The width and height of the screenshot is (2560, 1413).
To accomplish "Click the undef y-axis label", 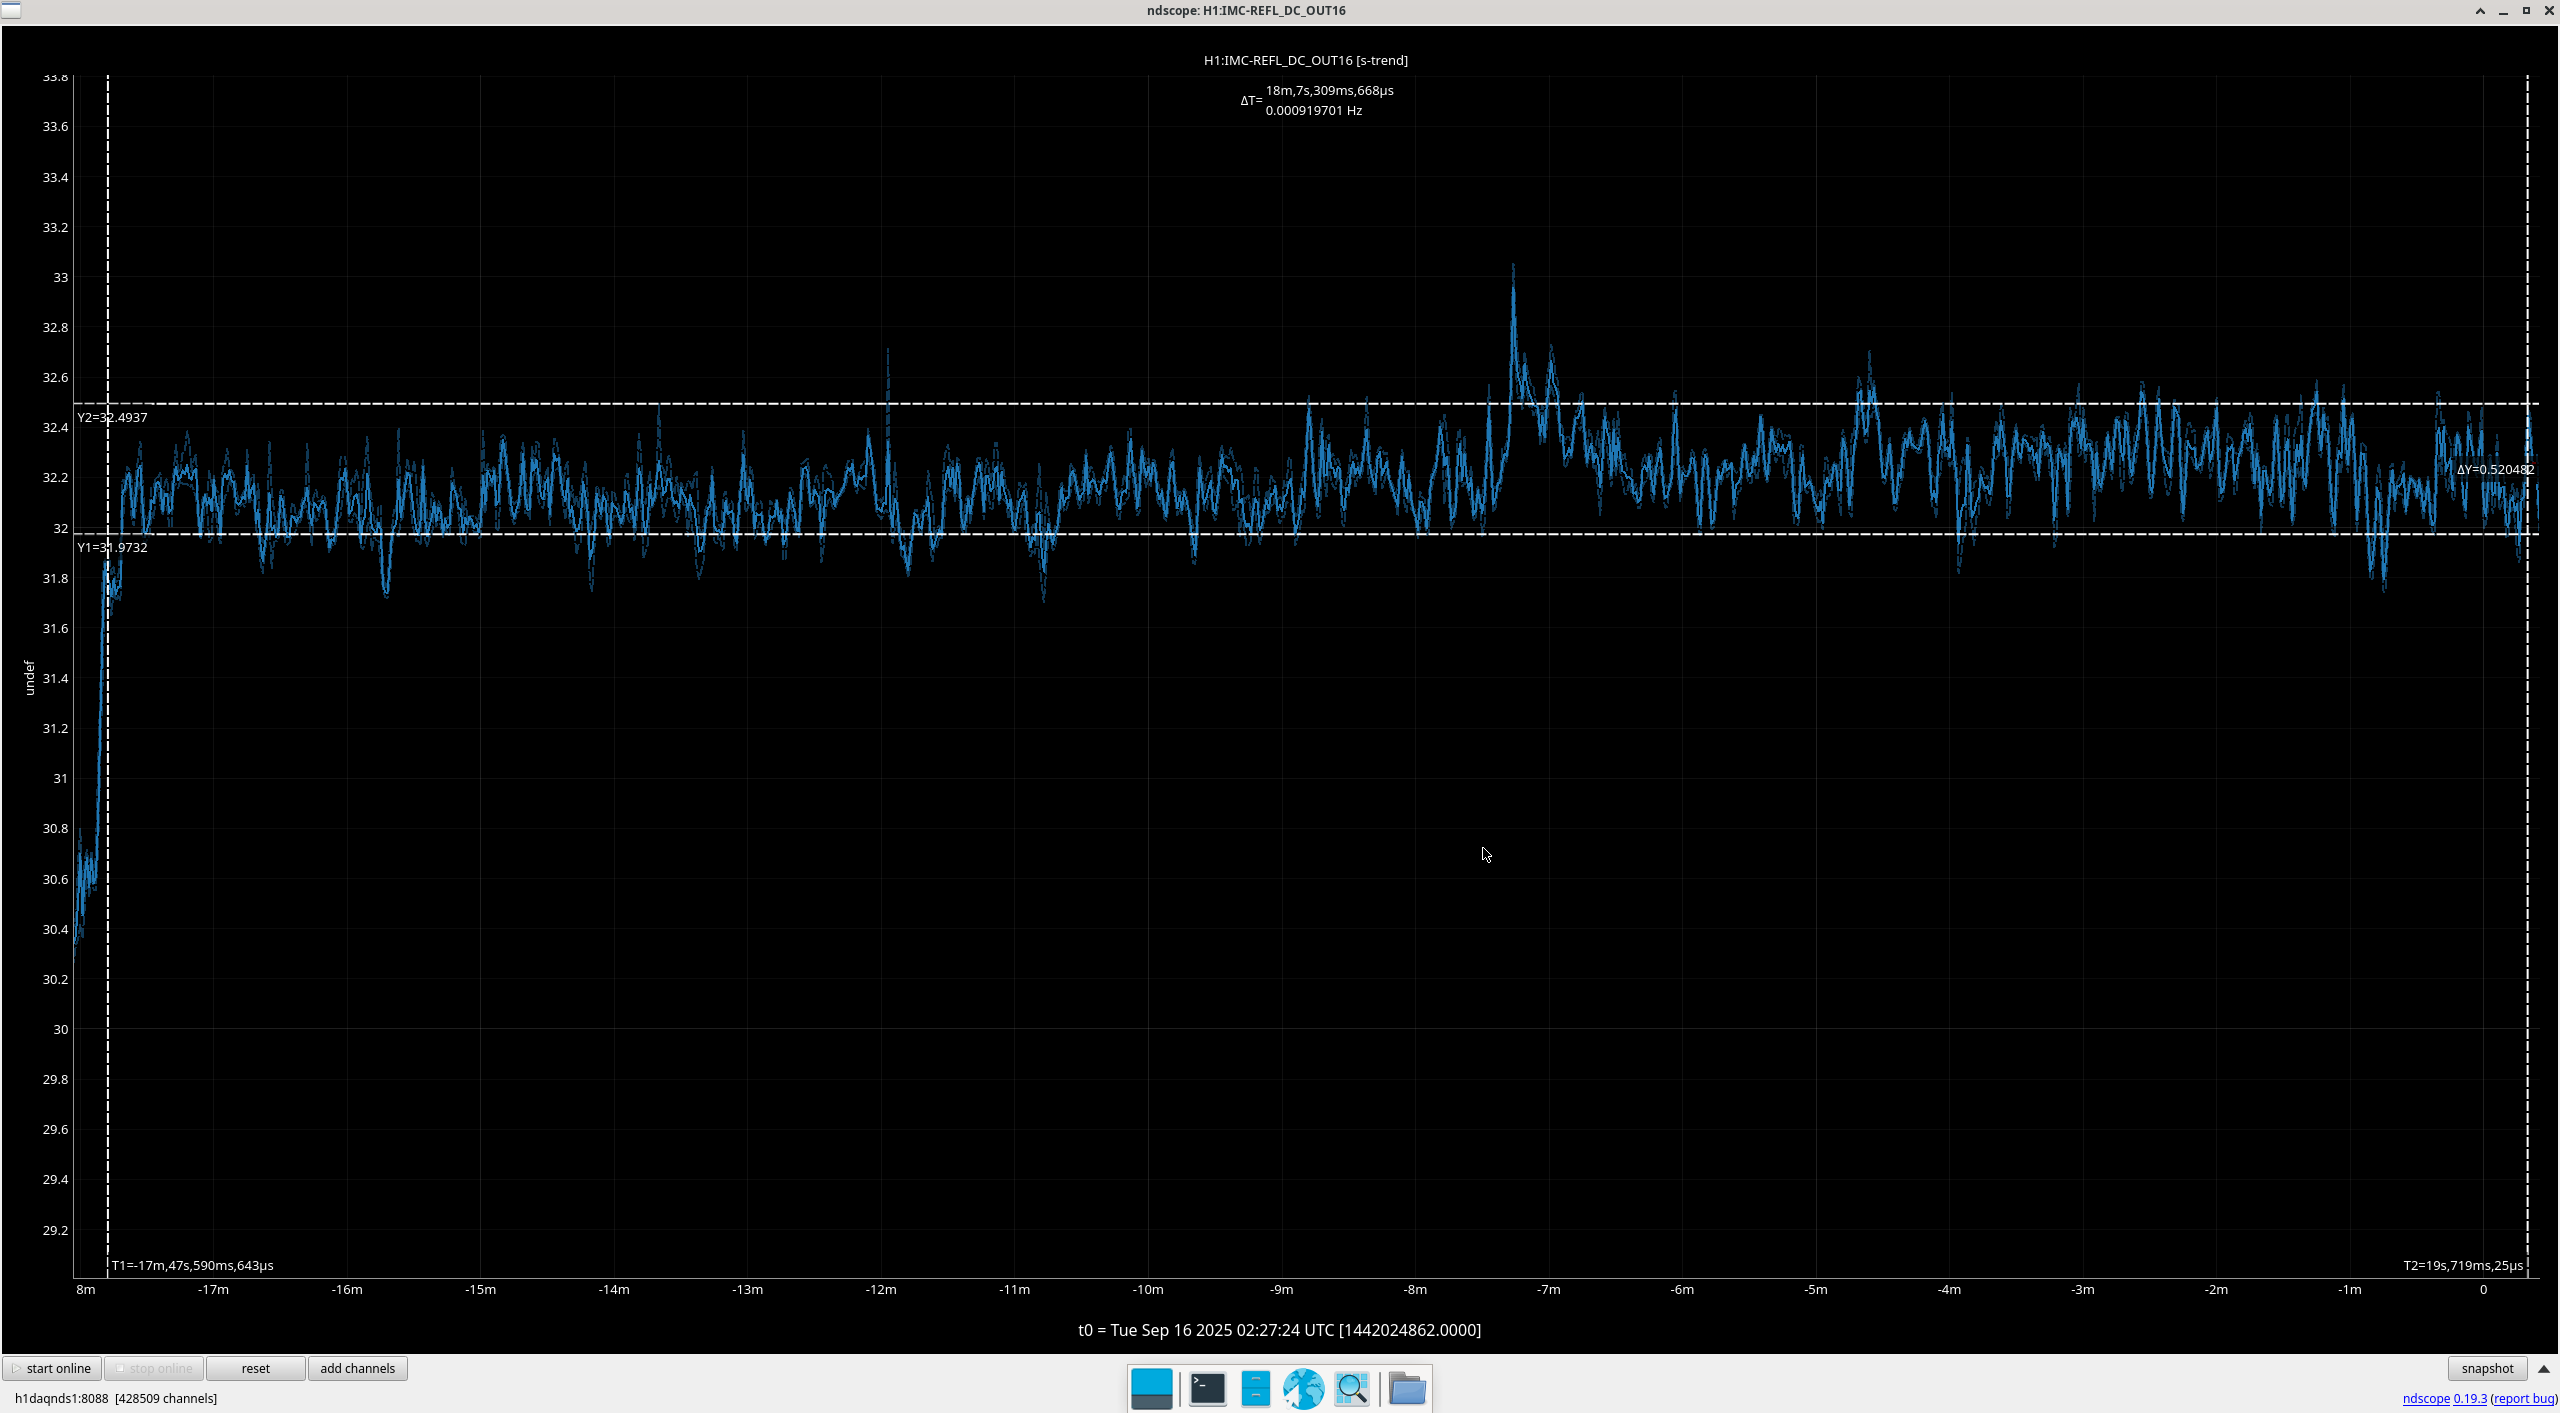I will [x=29, y=677].
